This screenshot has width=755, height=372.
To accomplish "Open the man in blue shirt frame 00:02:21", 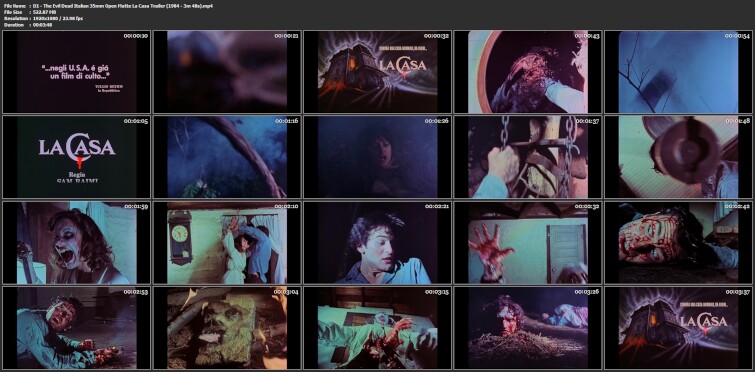I will [x=378, y=243].
